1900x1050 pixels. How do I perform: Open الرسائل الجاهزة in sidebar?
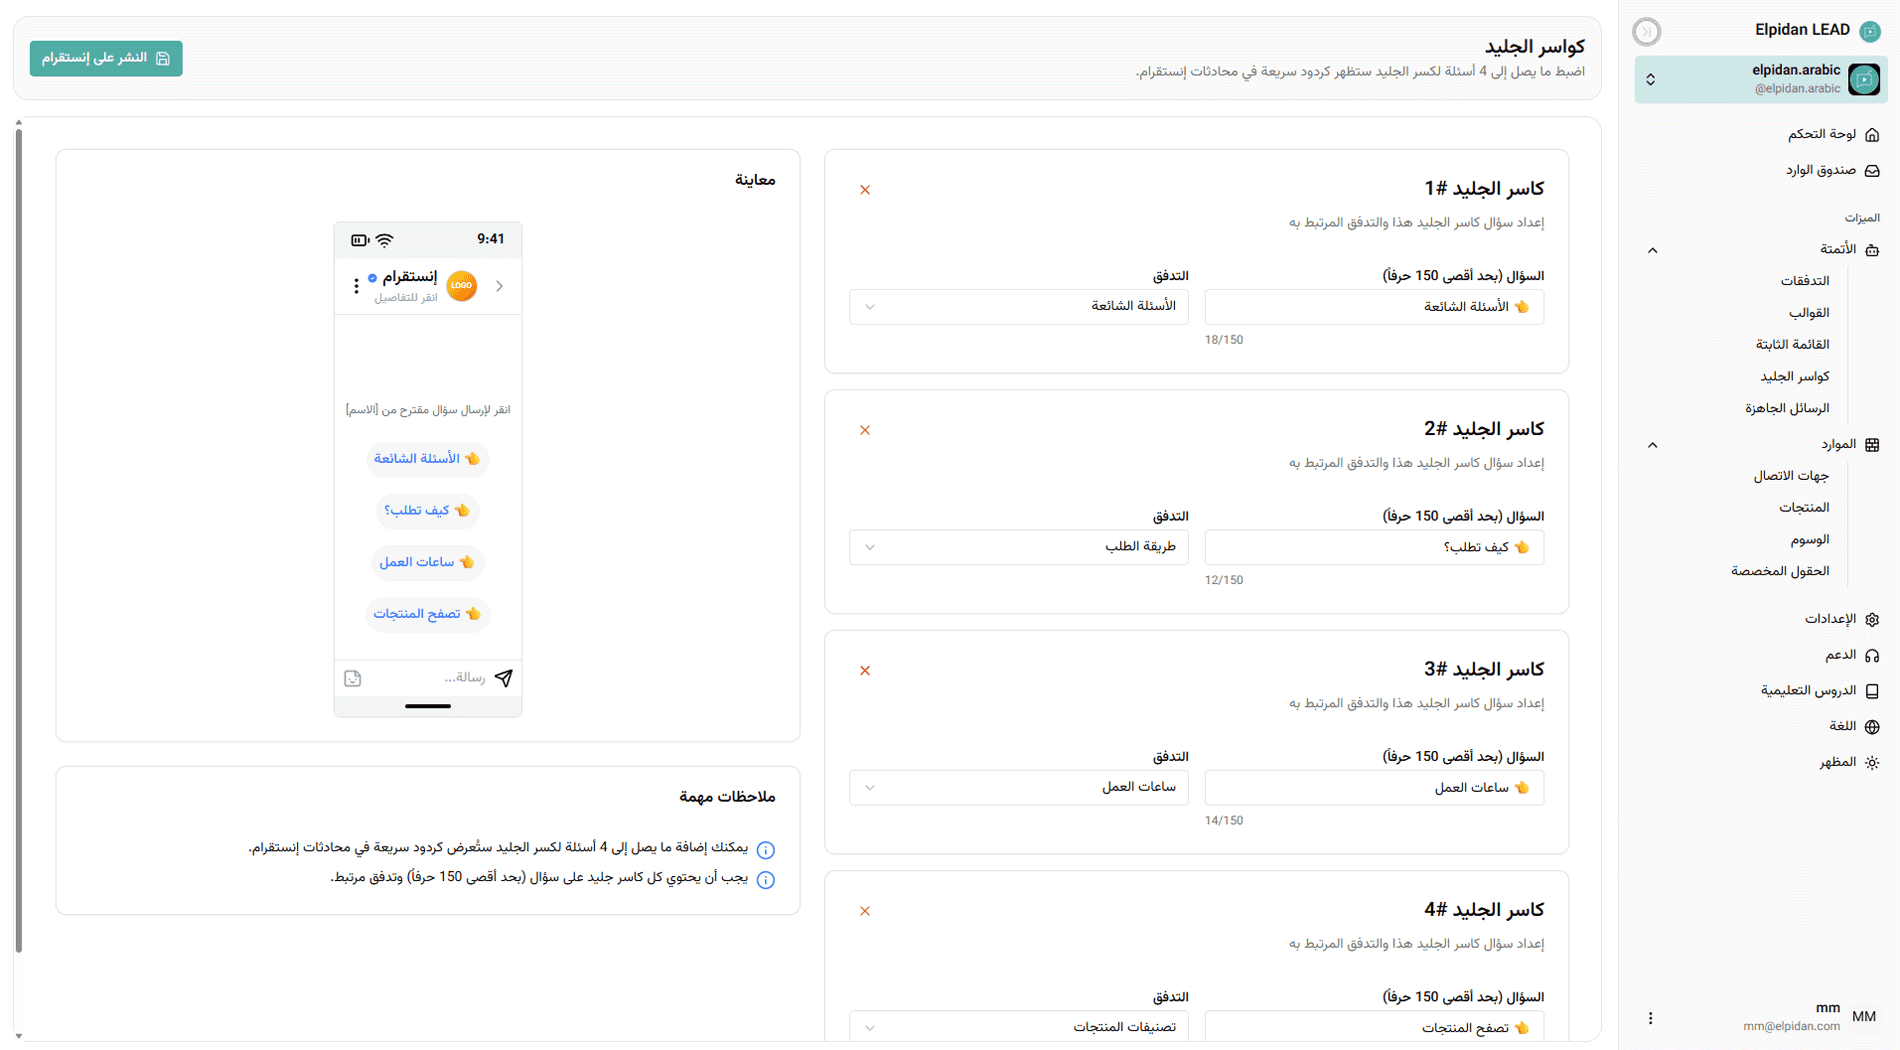(1787, 408)
